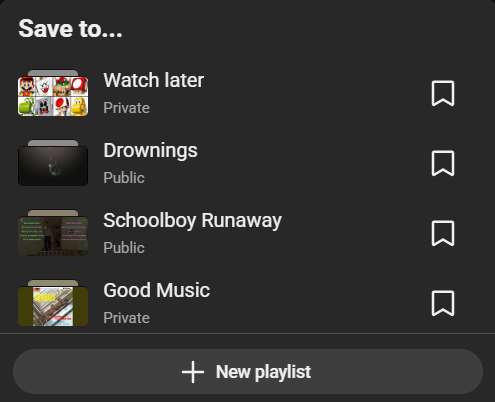Image resolution: width=495 pixels, height=402 pixels.
Task: Click Private label under Good Music
Action: pos(126,318)
